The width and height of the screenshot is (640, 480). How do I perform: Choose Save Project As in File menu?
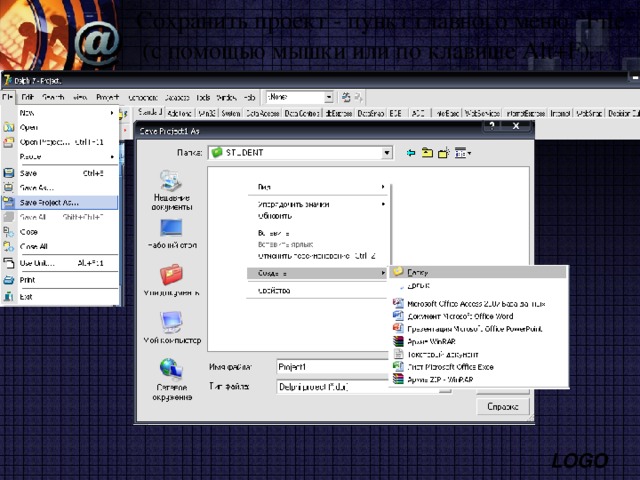coord(50,202)
